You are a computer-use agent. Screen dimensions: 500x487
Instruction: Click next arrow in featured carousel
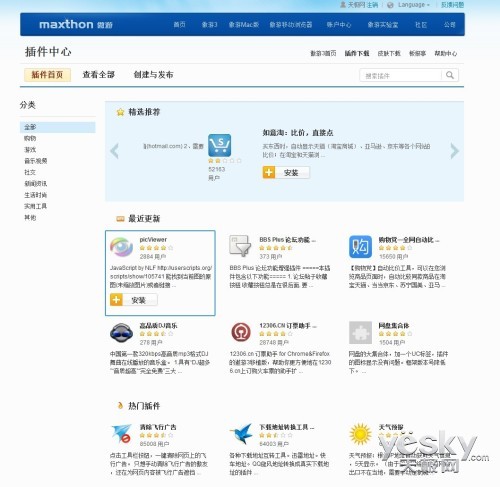click(455, 151)
